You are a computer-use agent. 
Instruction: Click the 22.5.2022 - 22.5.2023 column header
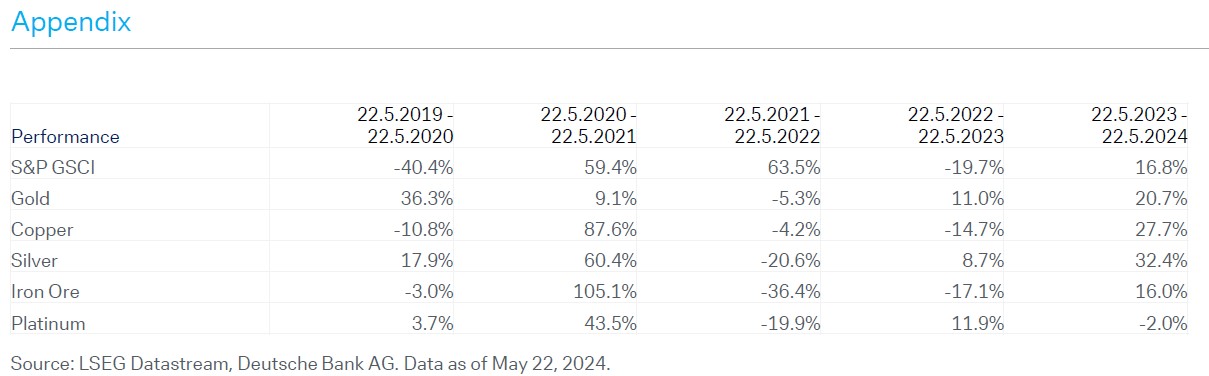coord(956,126)
